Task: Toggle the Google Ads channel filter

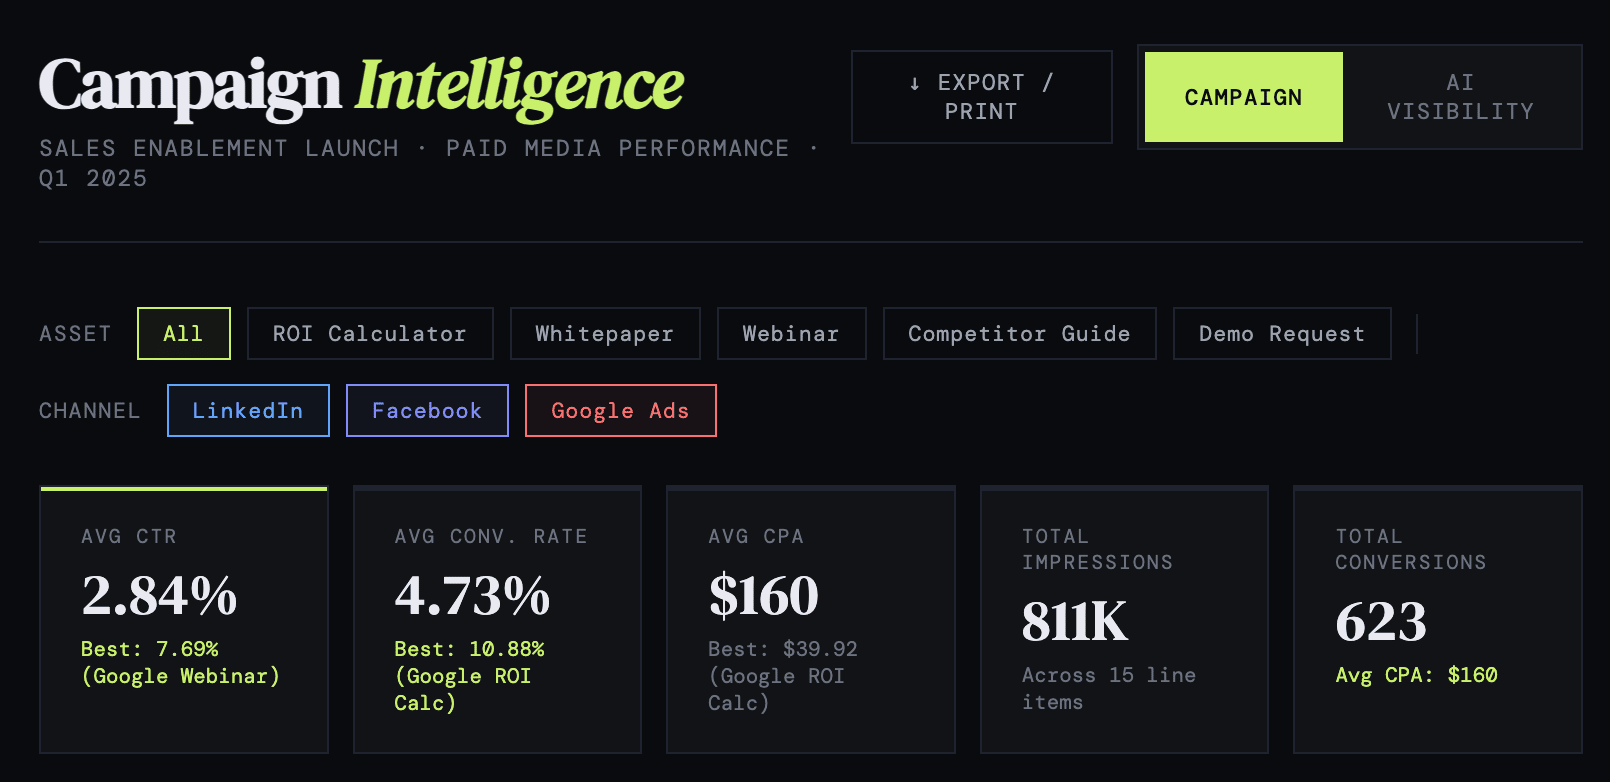Action: point(620,410)
